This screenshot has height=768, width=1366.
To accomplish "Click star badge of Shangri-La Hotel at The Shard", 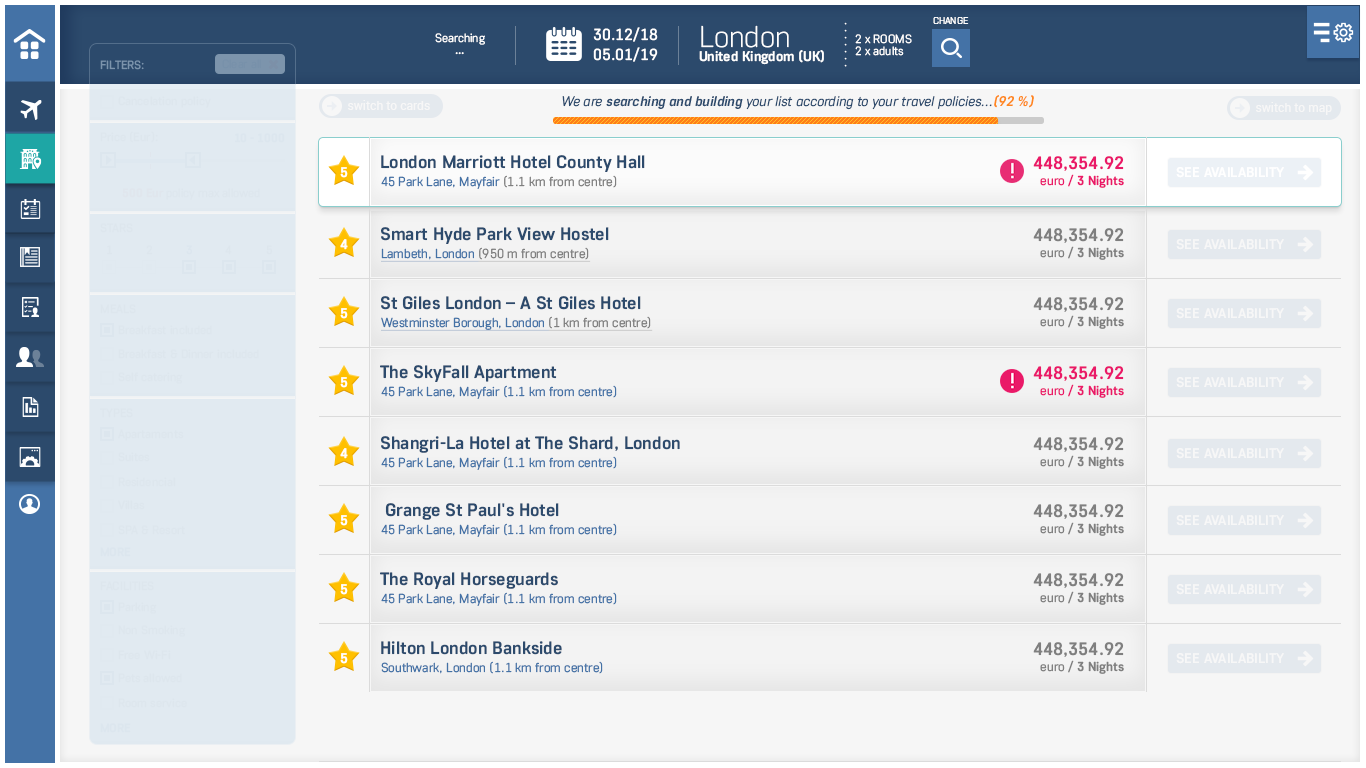I will (x=344, y=452).
